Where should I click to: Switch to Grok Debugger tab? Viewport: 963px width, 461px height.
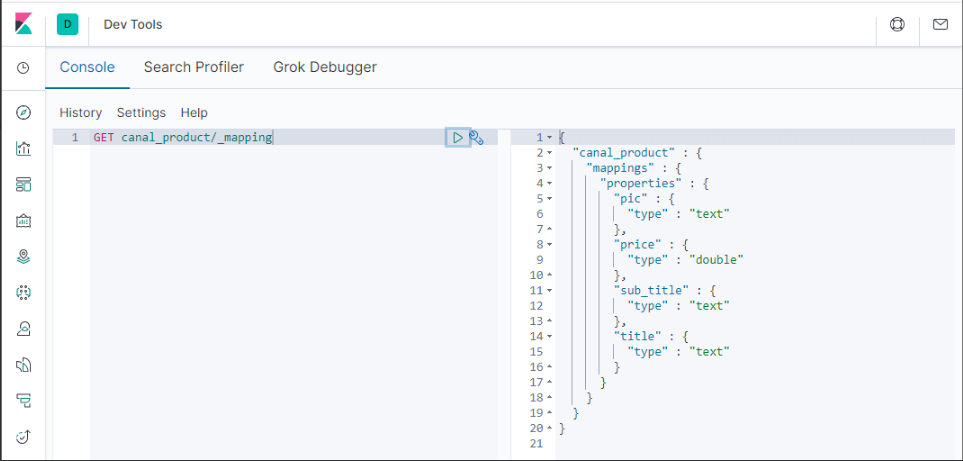coord(325,67)
